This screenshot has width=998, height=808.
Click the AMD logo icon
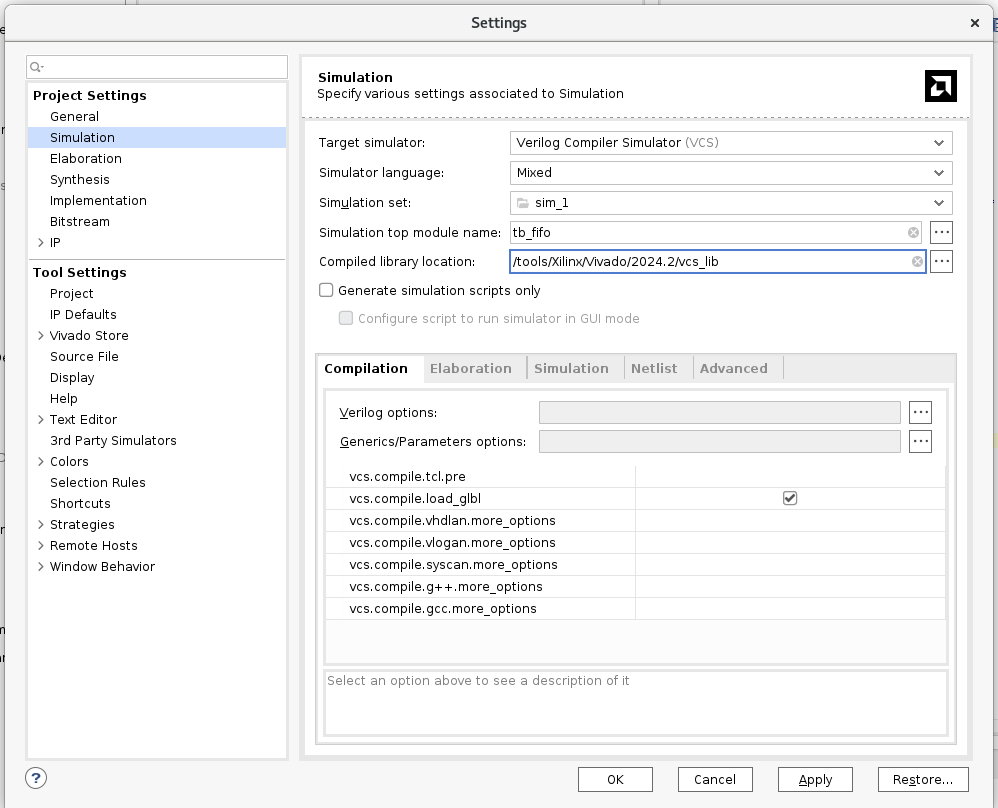[x=940, y=86]
